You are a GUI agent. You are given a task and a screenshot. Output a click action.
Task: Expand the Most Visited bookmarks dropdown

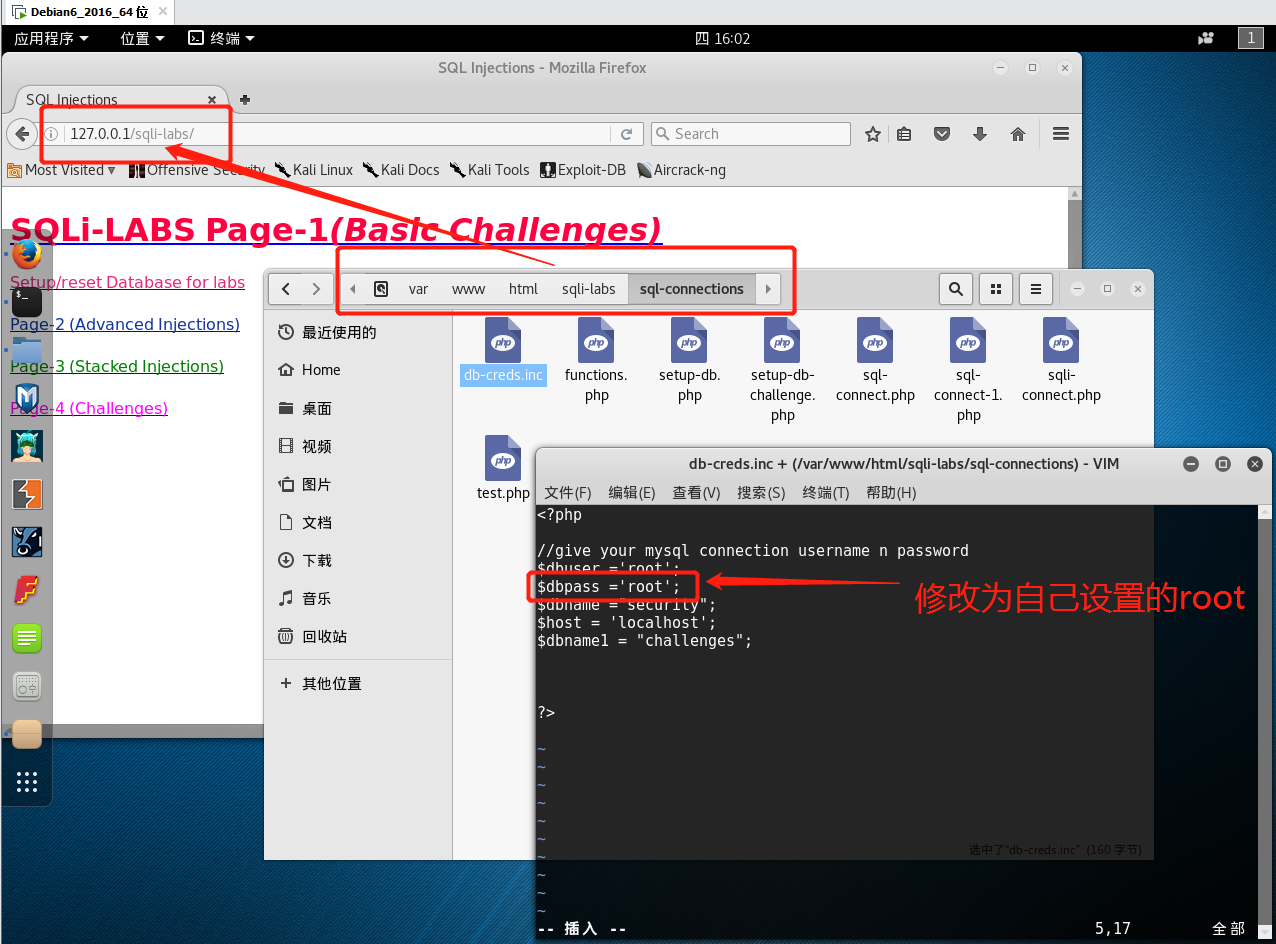click(x=62, y=170)
